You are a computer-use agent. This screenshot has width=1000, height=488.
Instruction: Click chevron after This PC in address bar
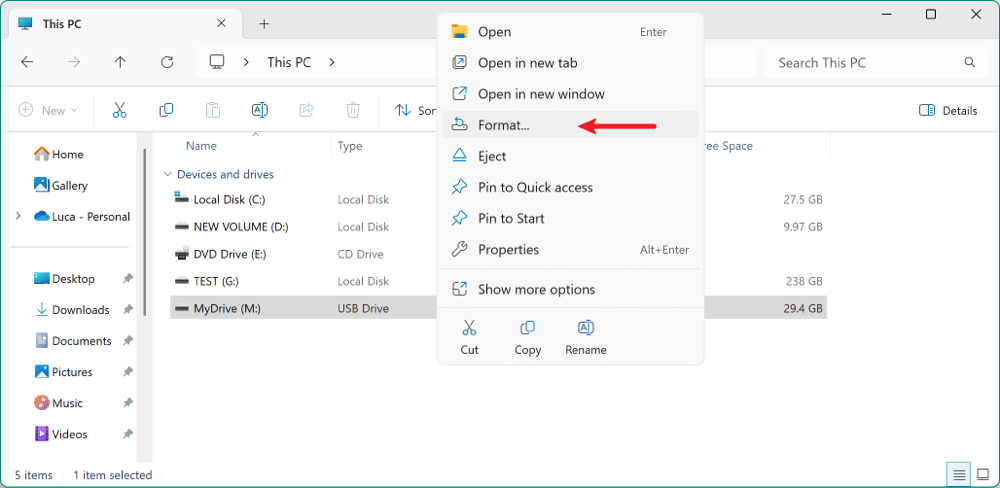[x=331, y=63]
